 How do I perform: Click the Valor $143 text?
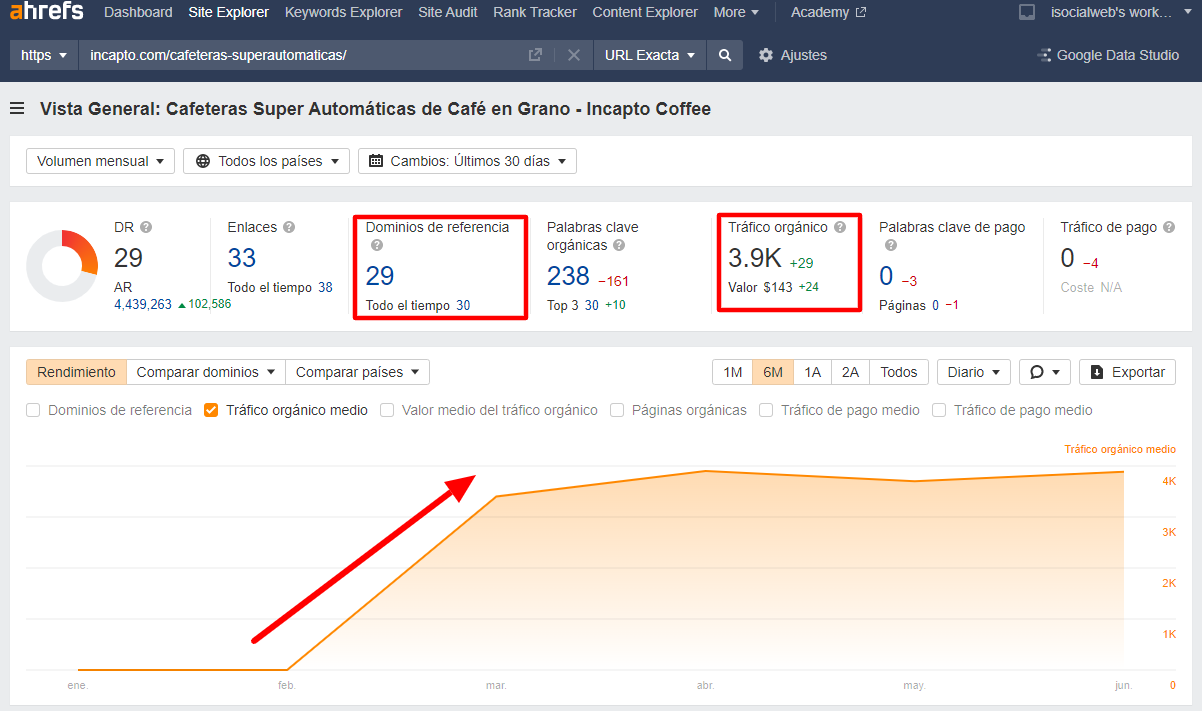[759, 287]
